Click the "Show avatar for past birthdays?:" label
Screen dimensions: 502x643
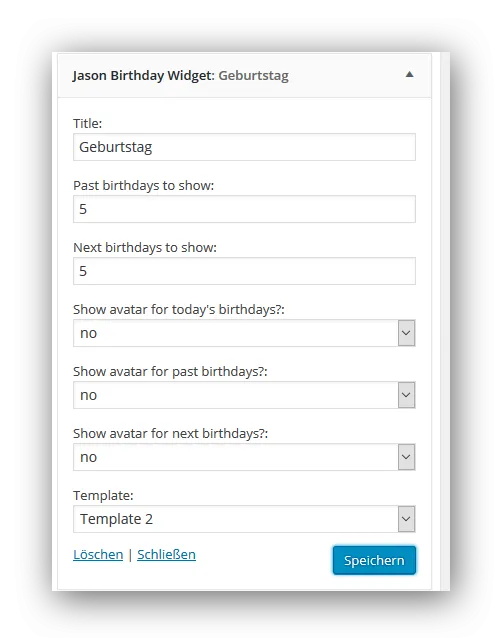point(170,372)
